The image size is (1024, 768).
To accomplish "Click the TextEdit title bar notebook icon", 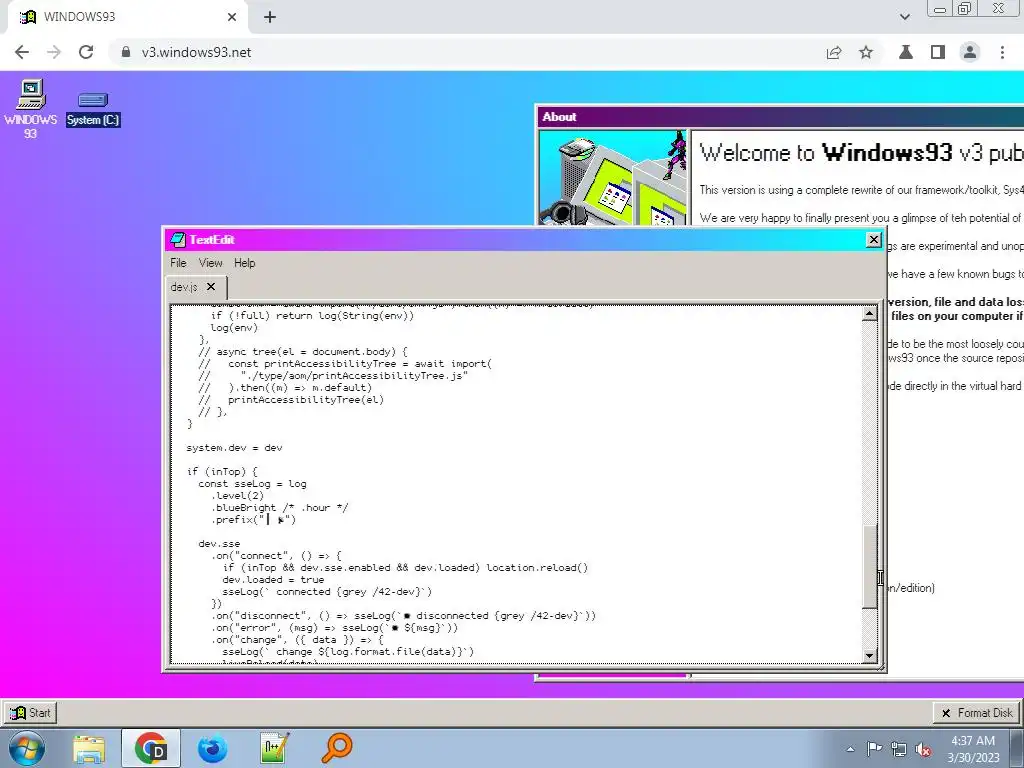I will coord(178,240).
